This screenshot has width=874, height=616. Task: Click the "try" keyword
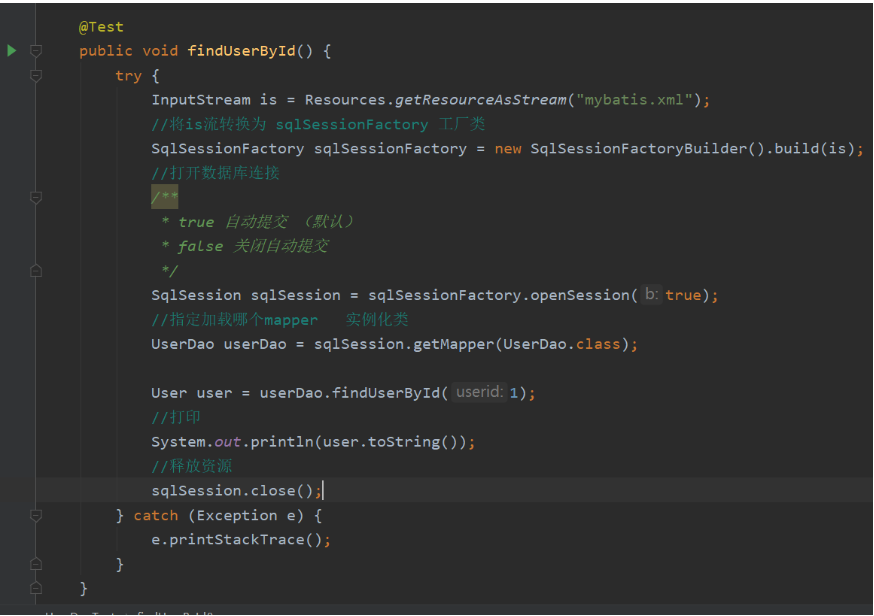pyautogui.click(x=128, y=76)
